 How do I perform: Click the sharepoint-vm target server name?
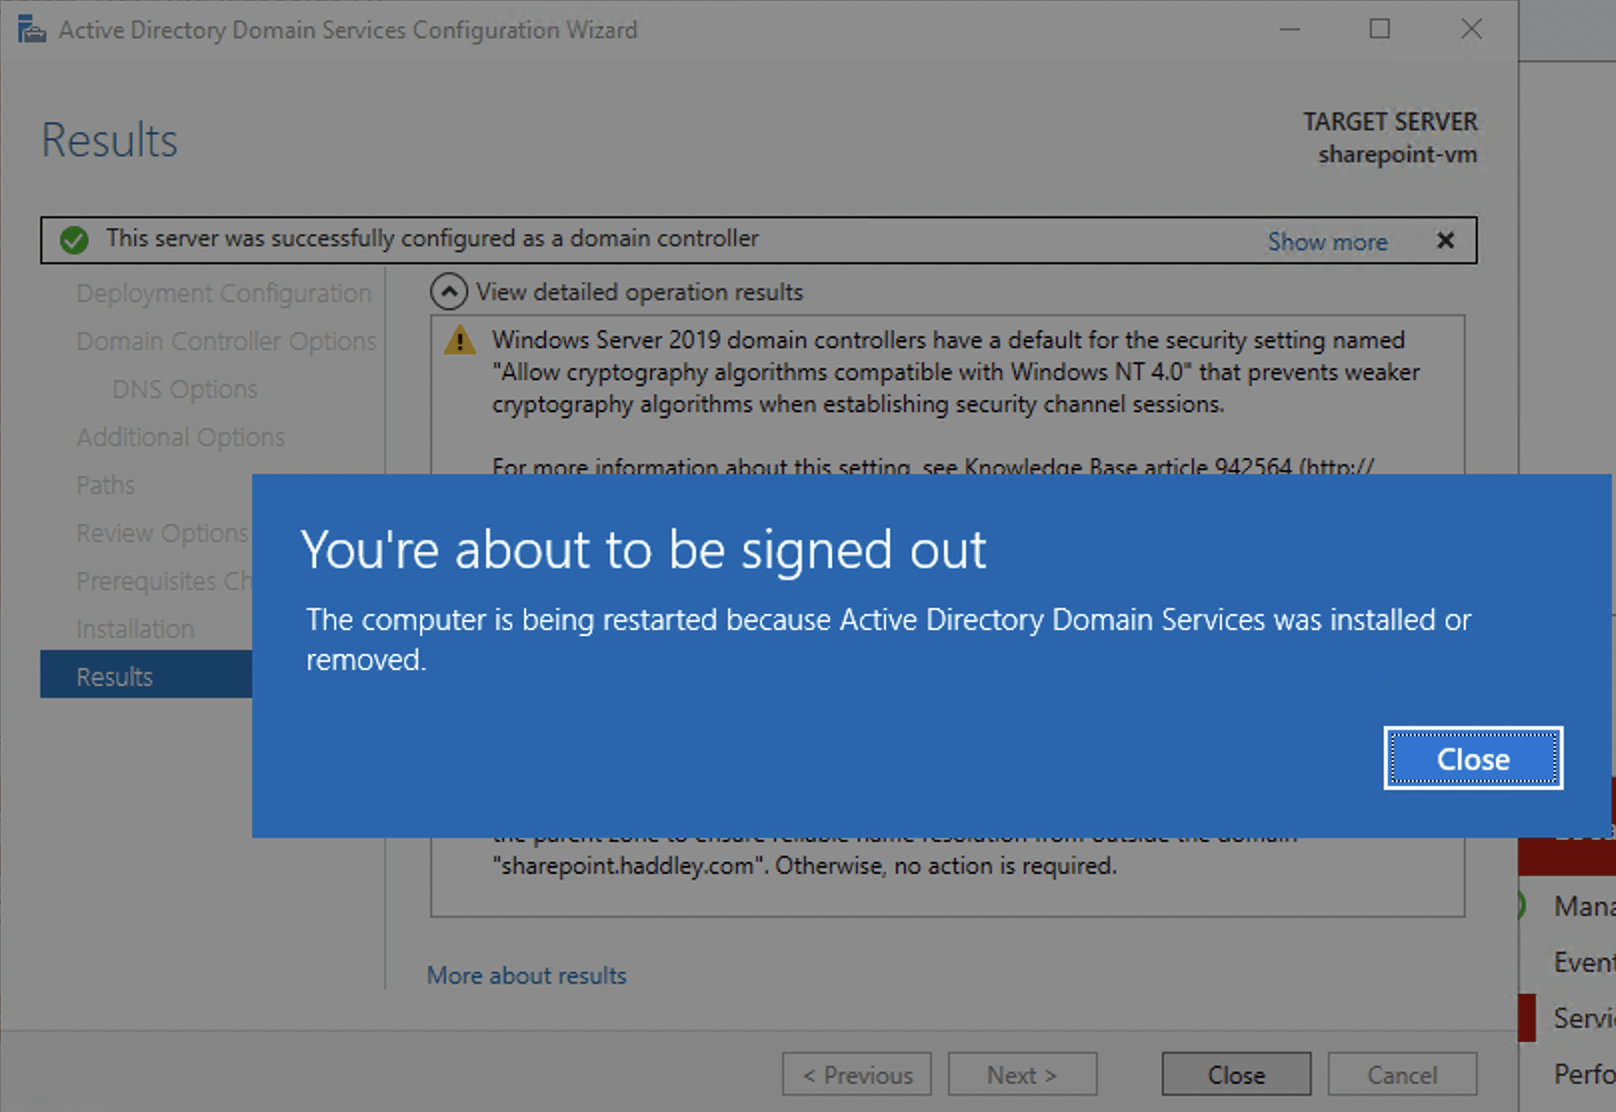(x=1397, y=155)
